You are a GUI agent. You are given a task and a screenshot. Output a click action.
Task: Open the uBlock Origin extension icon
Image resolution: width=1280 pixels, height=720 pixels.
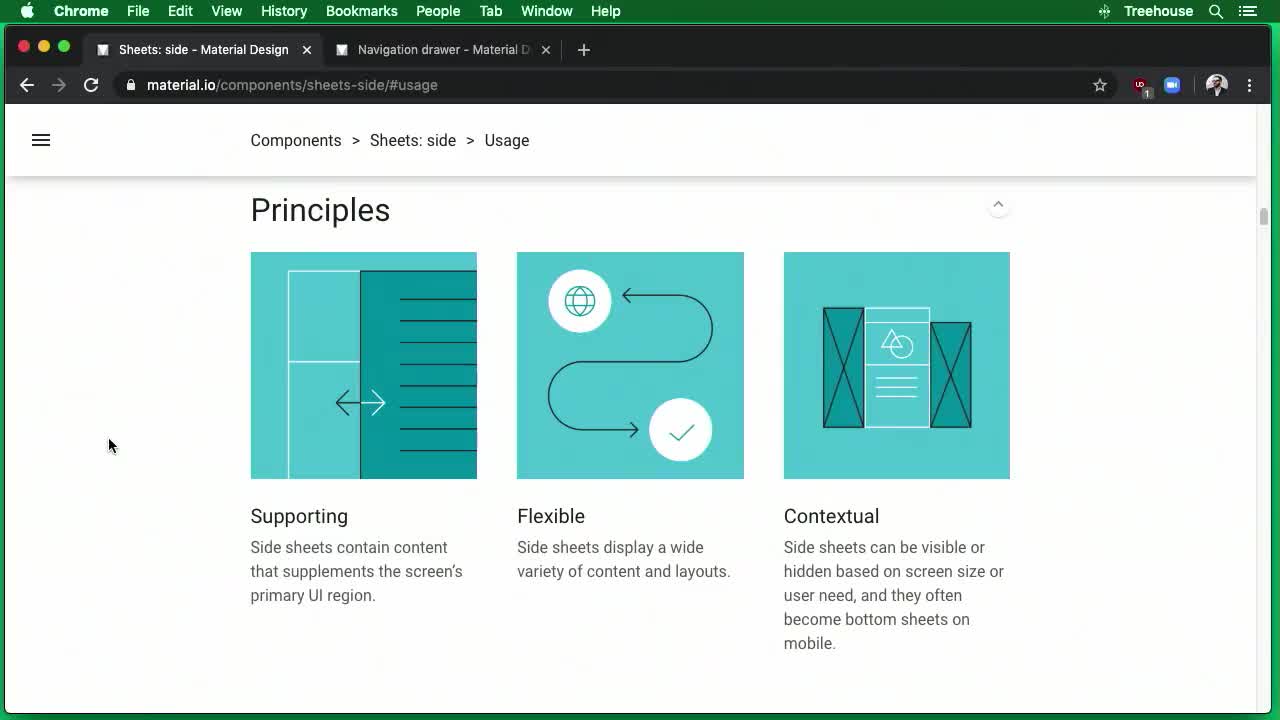click(1140, 85)
